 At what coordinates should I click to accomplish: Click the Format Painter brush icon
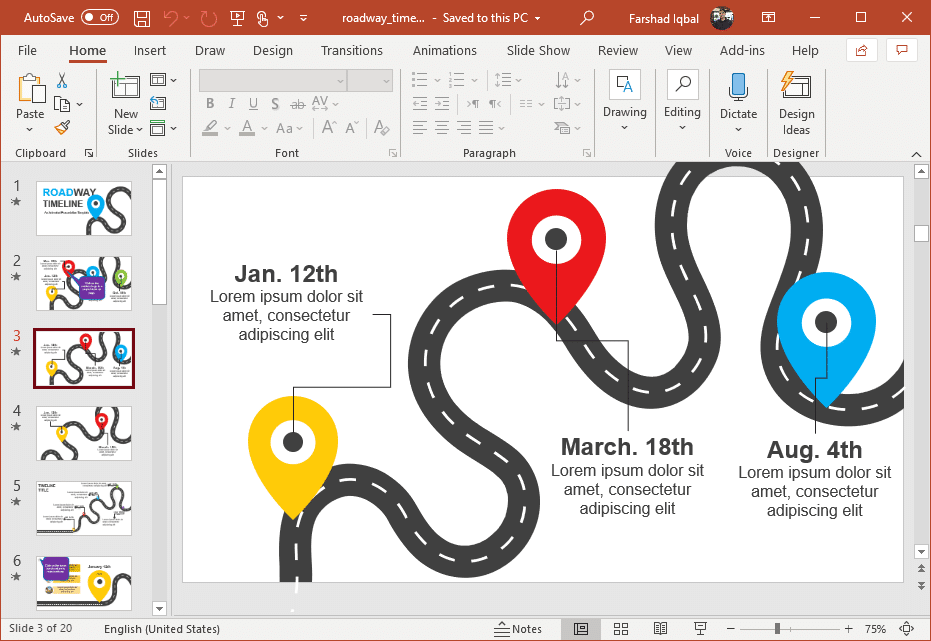62,128
